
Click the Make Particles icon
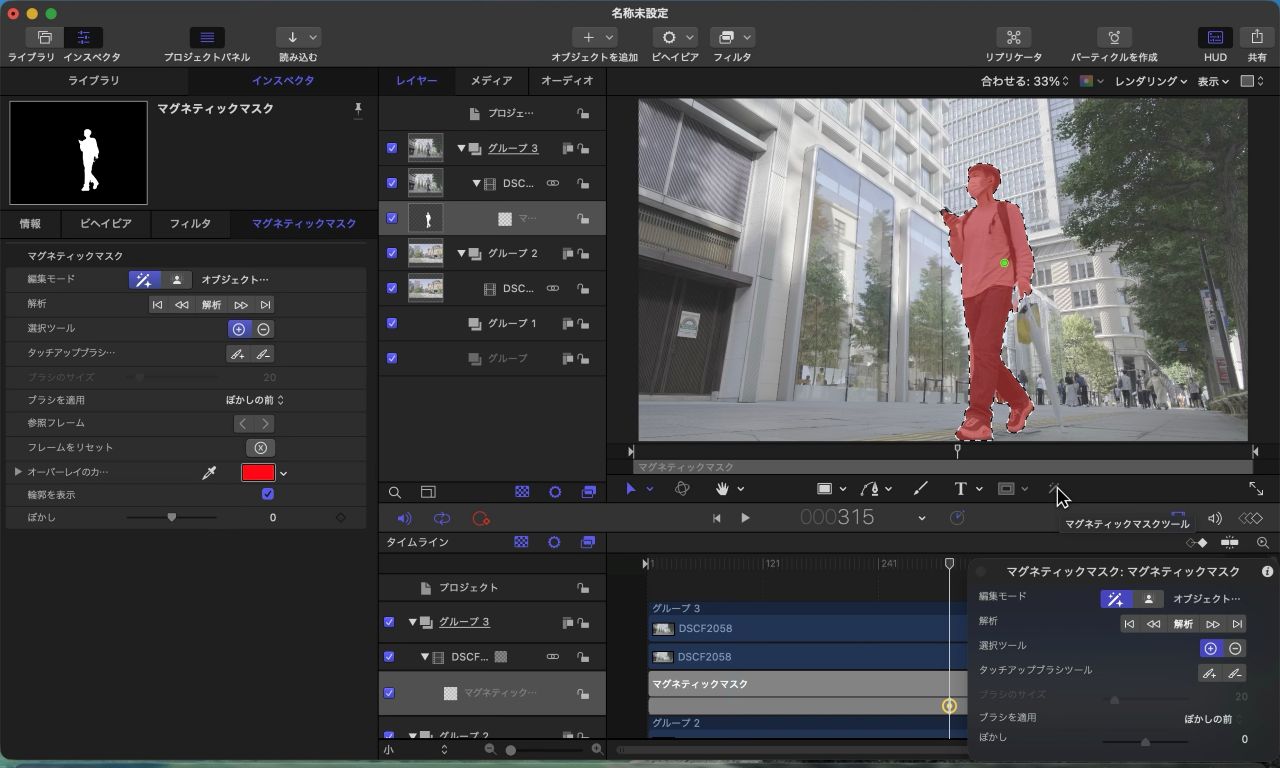click(x=1113, y=38)
